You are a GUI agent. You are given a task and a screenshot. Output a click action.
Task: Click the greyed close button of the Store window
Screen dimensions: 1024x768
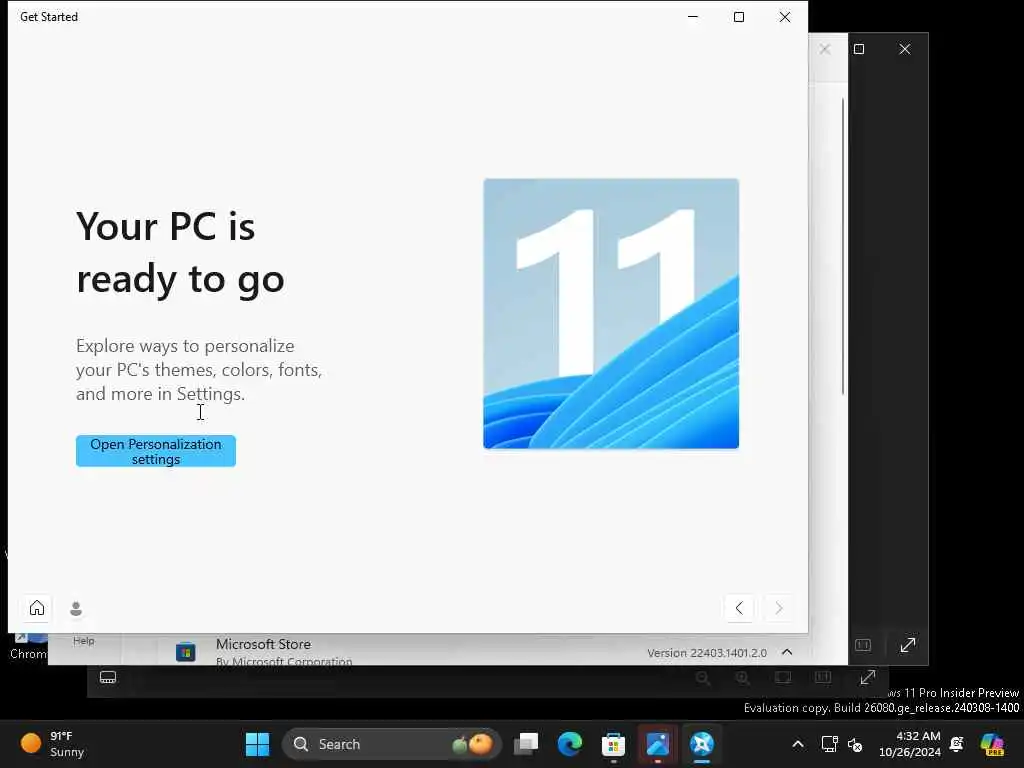(825, 49)
